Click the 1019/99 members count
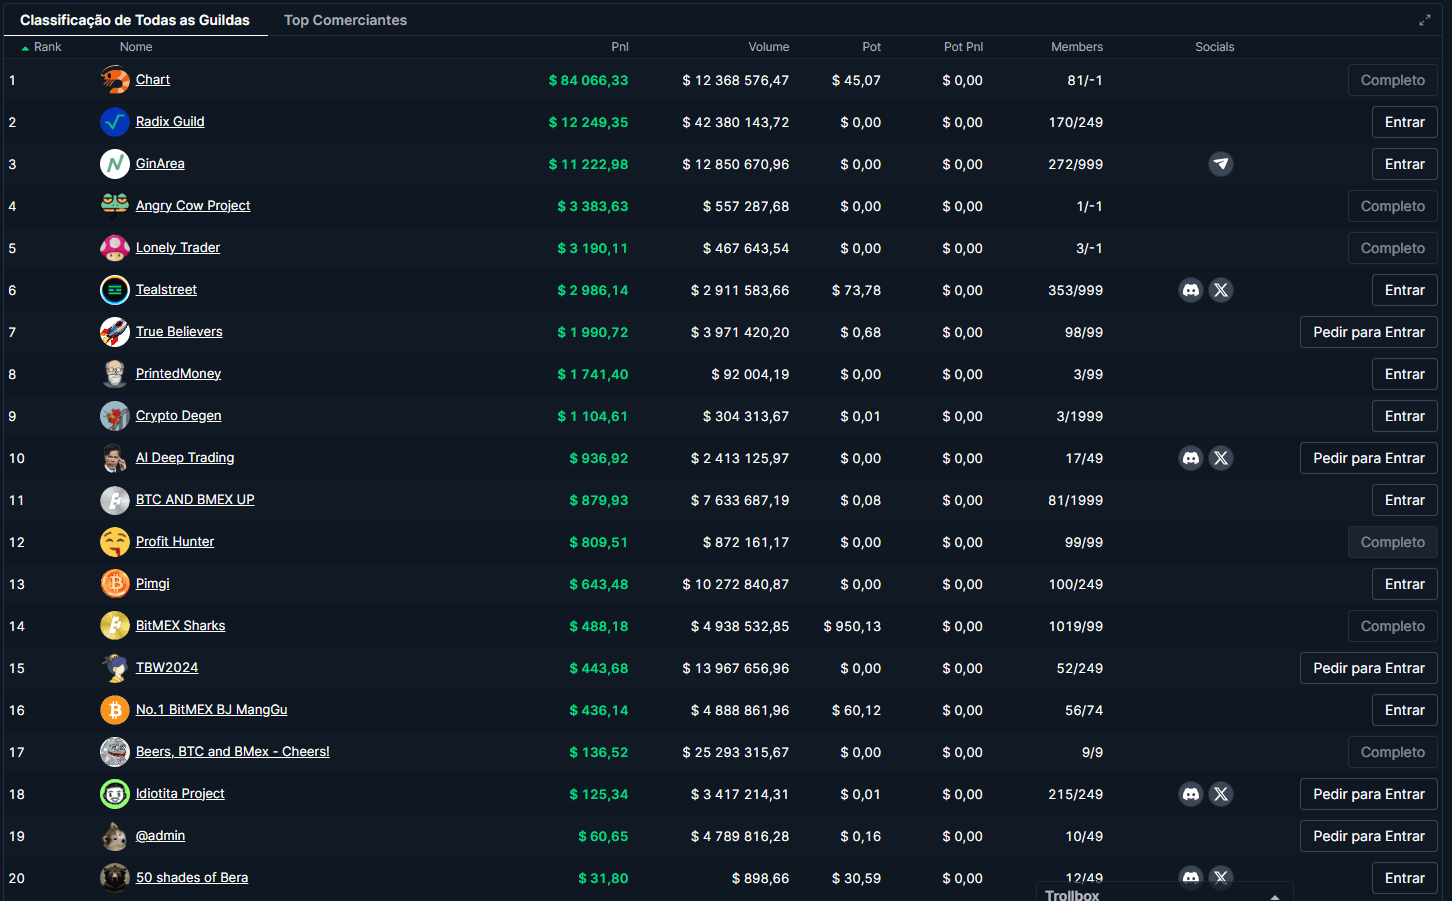 click(x=1076, y=626)
